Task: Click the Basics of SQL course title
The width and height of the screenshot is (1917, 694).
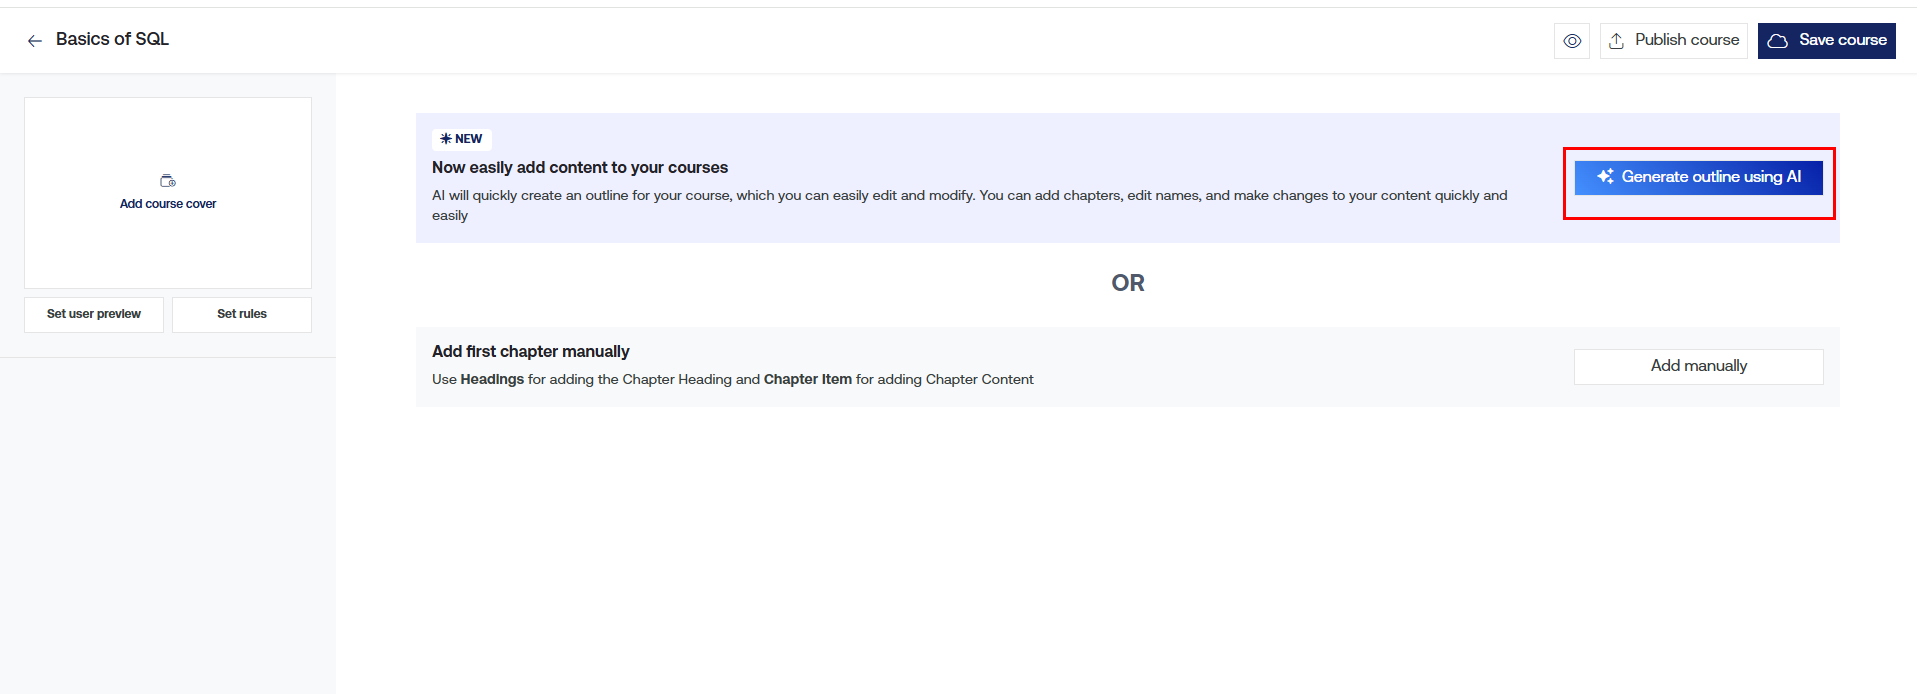Action: click(112, 39)
